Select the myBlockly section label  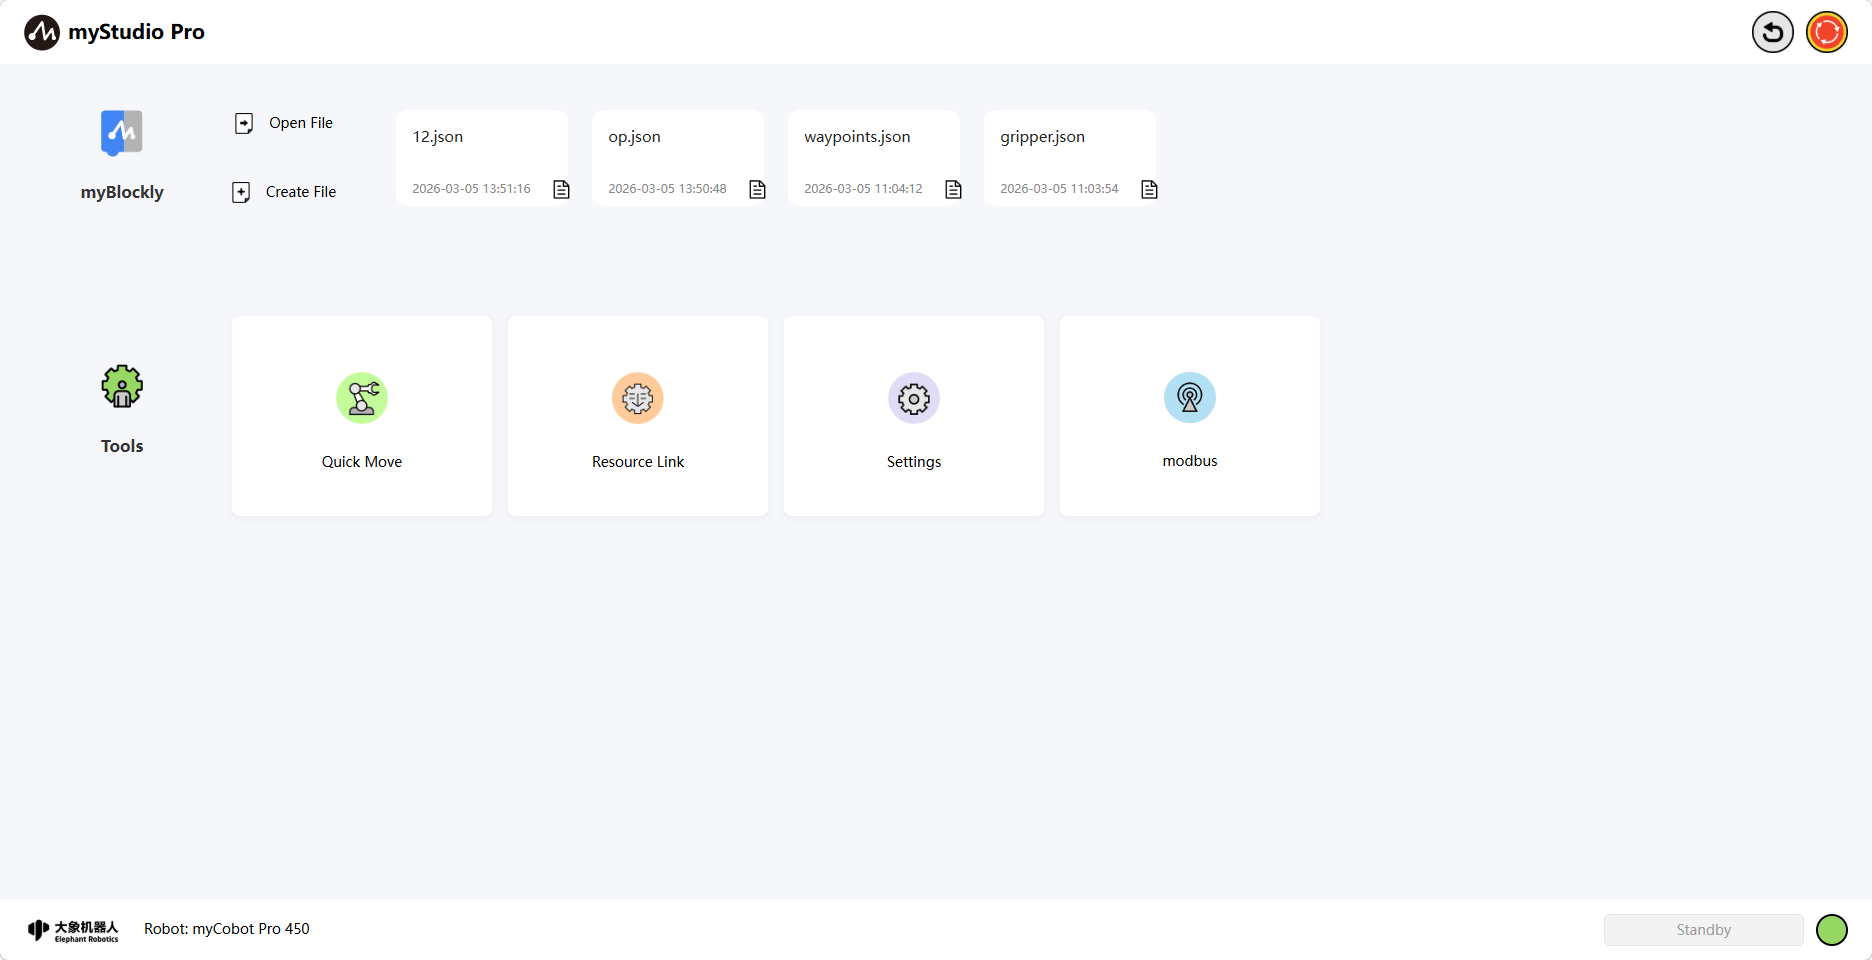tap(121, 192)
